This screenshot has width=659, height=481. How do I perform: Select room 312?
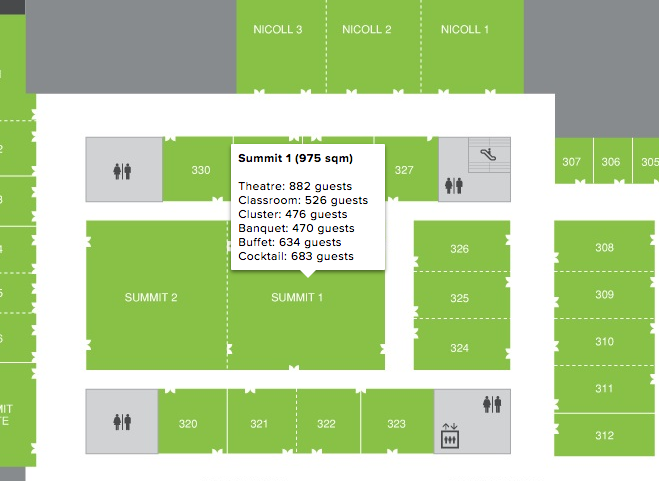(604, 435)
